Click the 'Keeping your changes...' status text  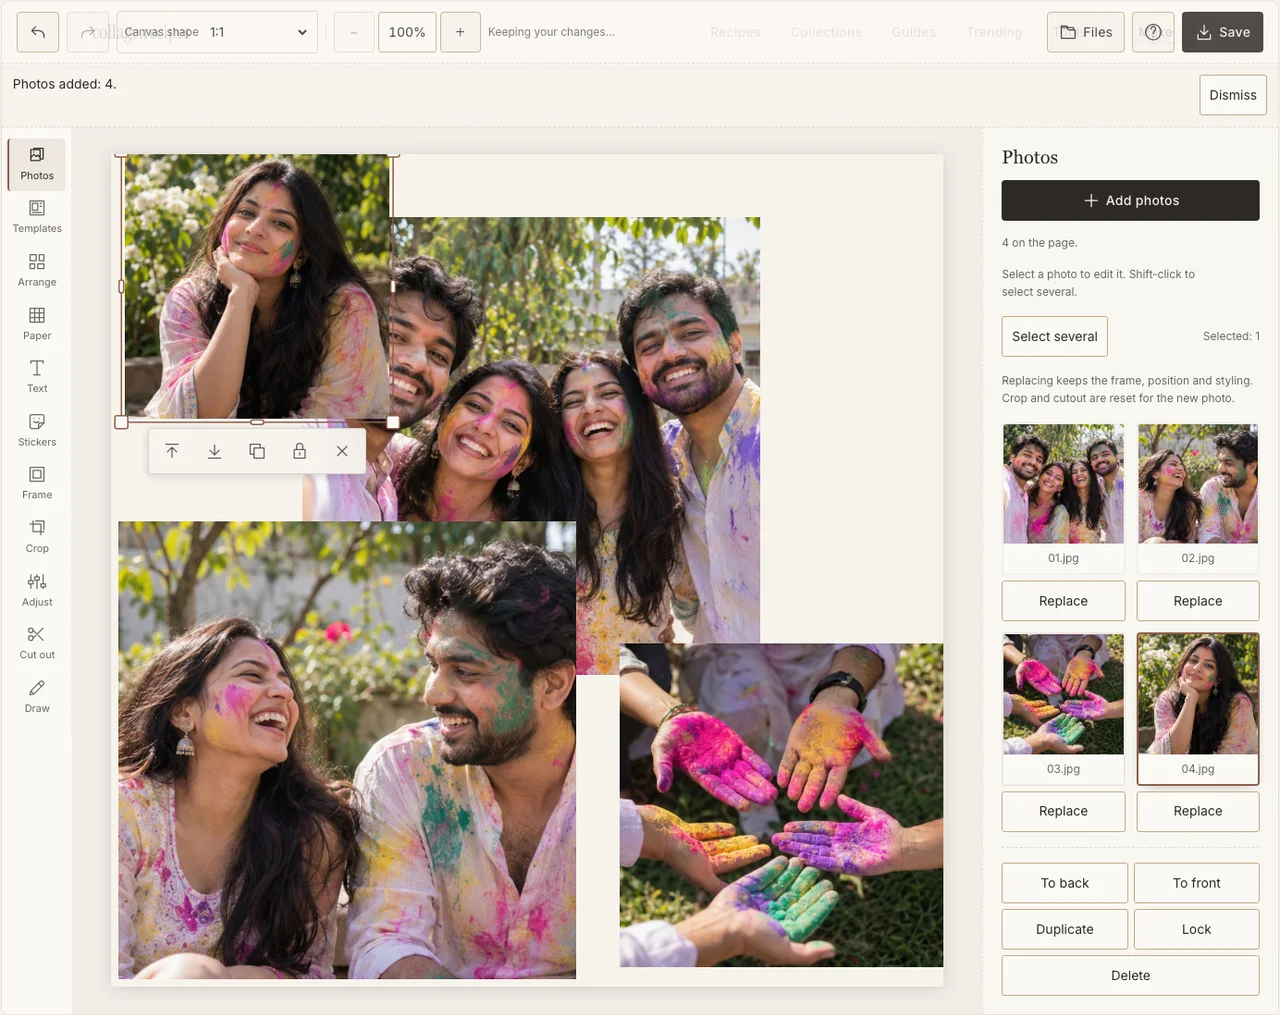(x=551, y=32)
